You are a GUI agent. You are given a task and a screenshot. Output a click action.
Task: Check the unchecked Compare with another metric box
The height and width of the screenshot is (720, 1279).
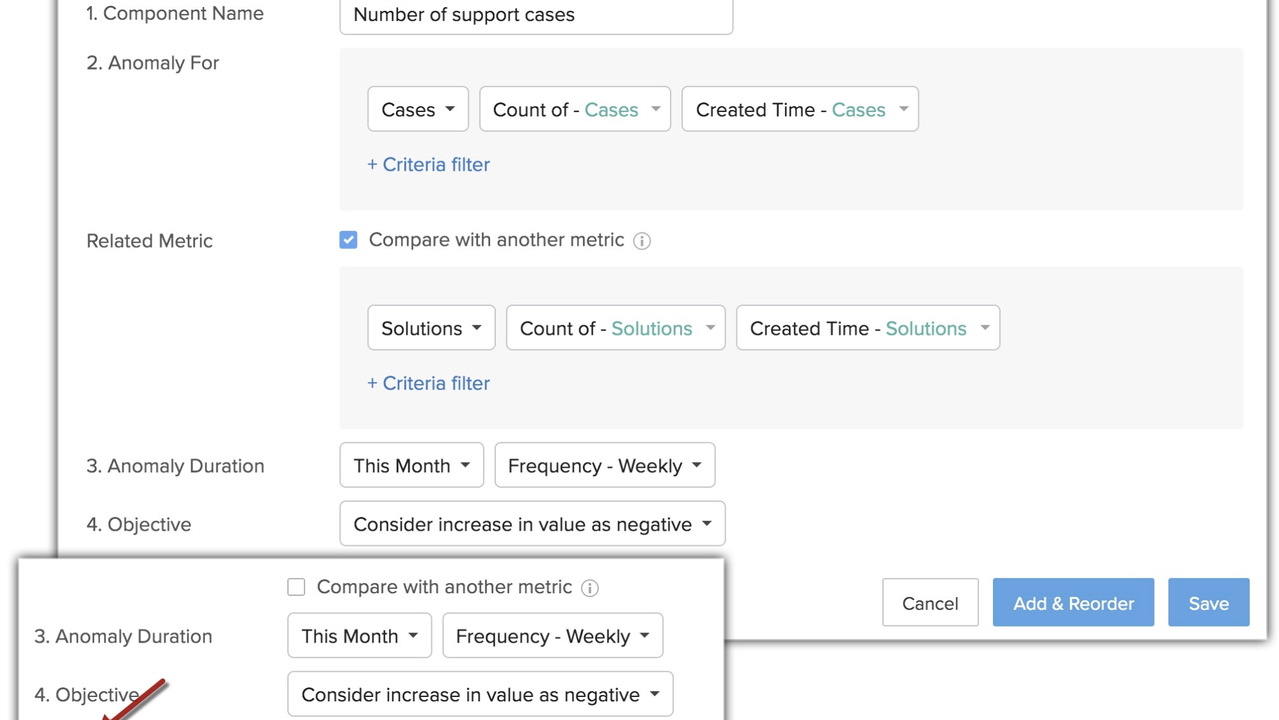[x=296, y=587]
